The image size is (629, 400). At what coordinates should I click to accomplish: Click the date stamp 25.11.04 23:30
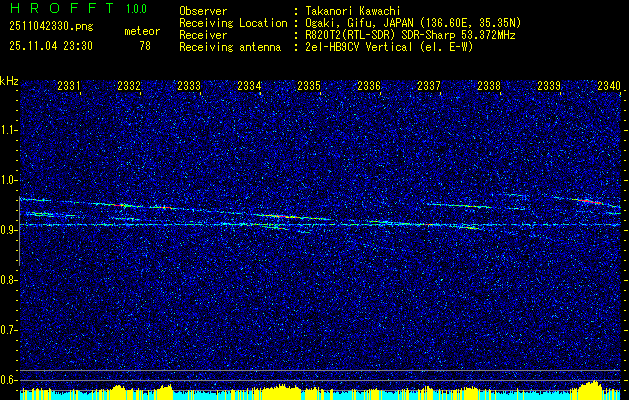coord(51,46)
